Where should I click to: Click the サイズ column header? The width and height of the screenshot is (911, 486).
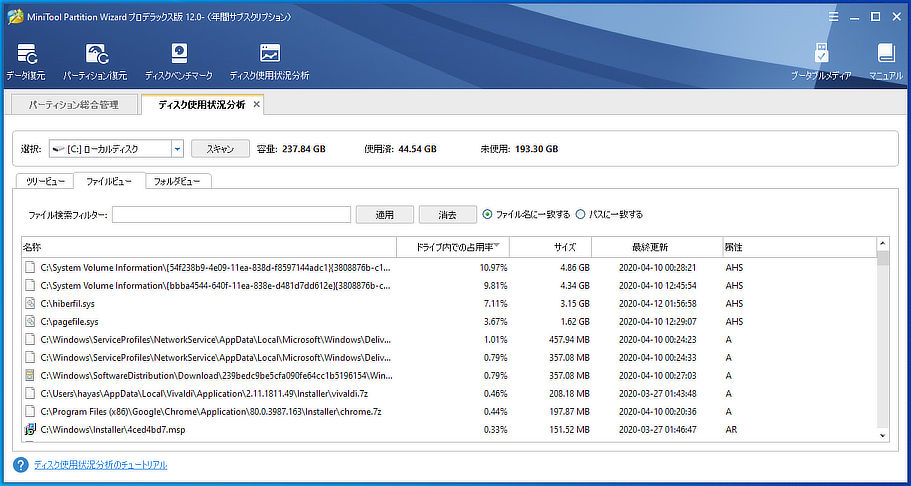[551, 247]
